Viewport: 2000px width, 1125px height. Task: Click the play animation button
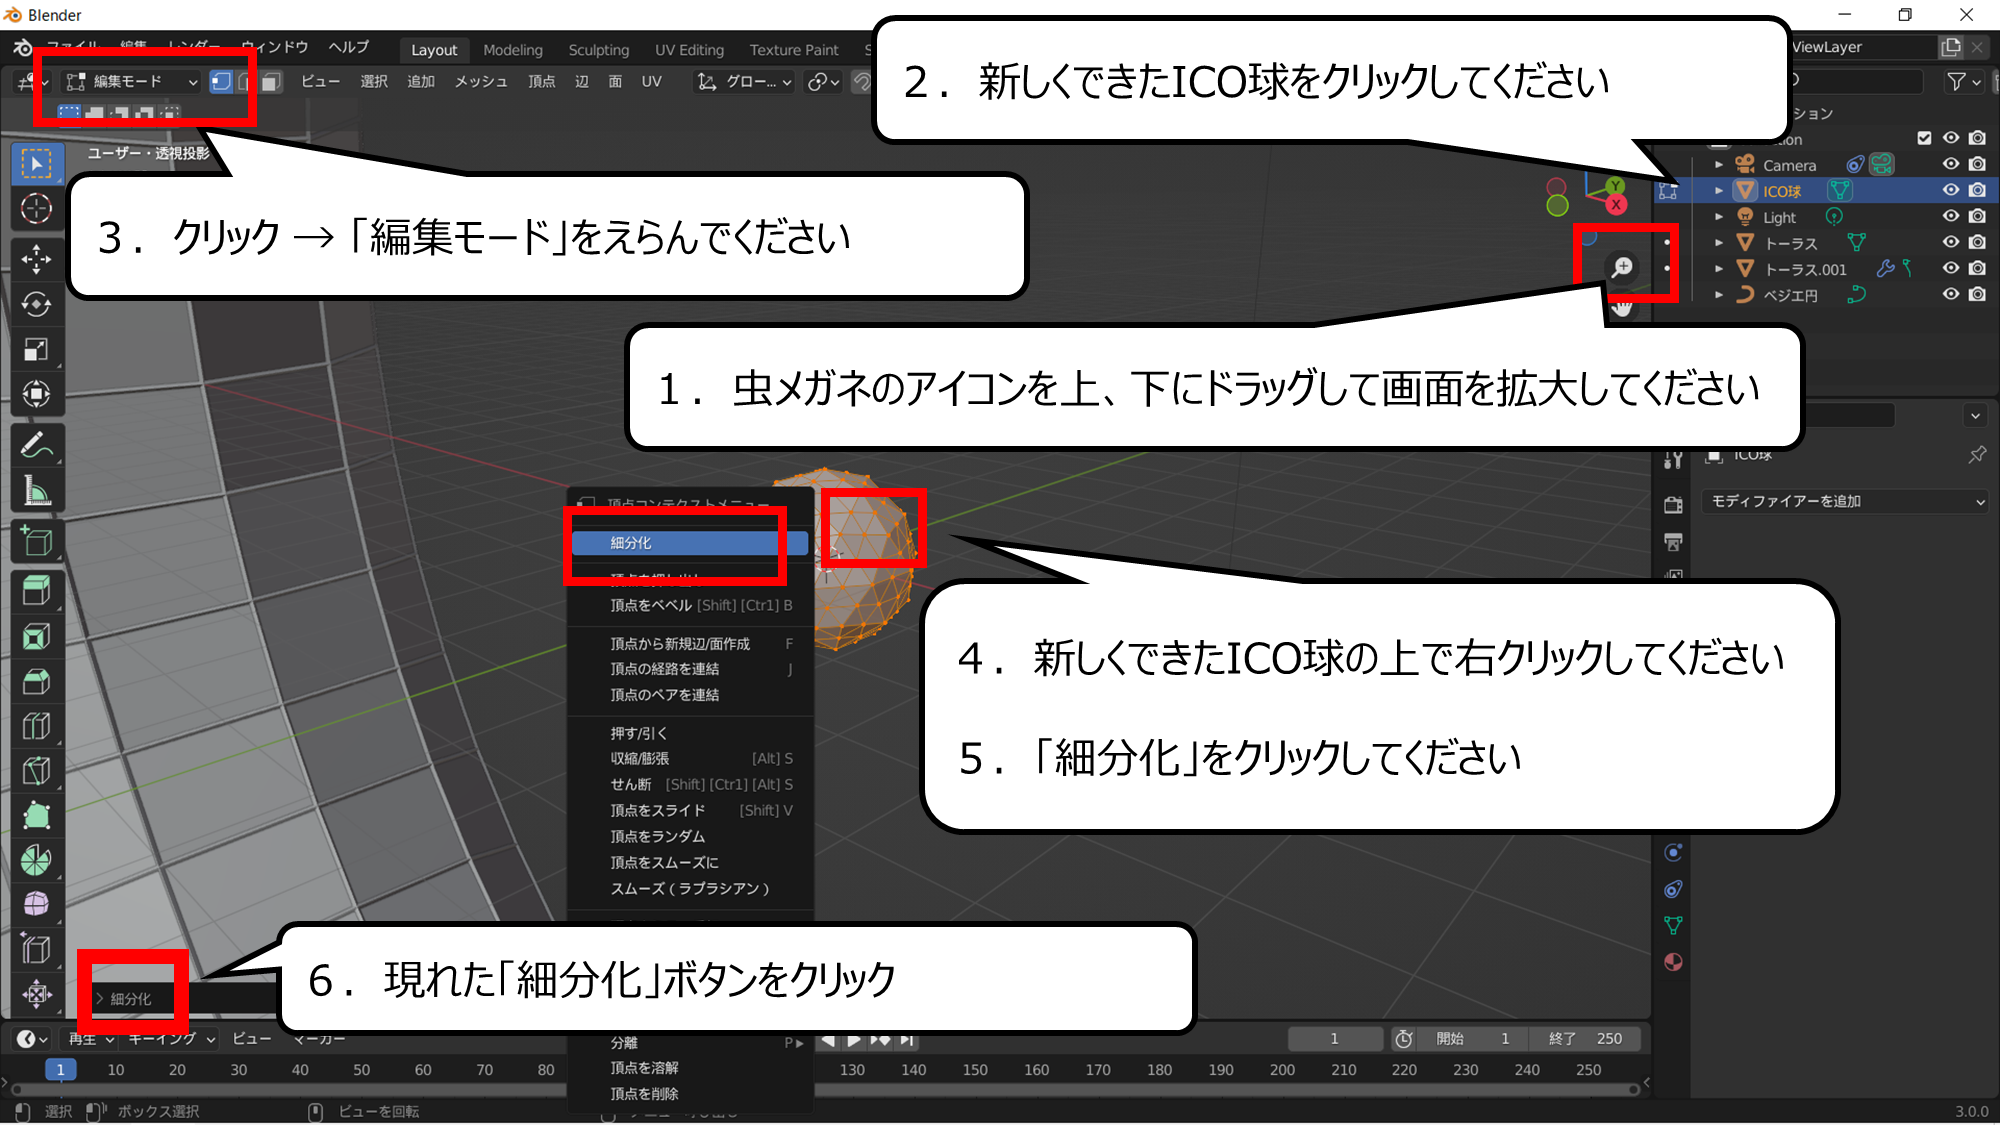pyautogui.click(x=853, y=1040)
